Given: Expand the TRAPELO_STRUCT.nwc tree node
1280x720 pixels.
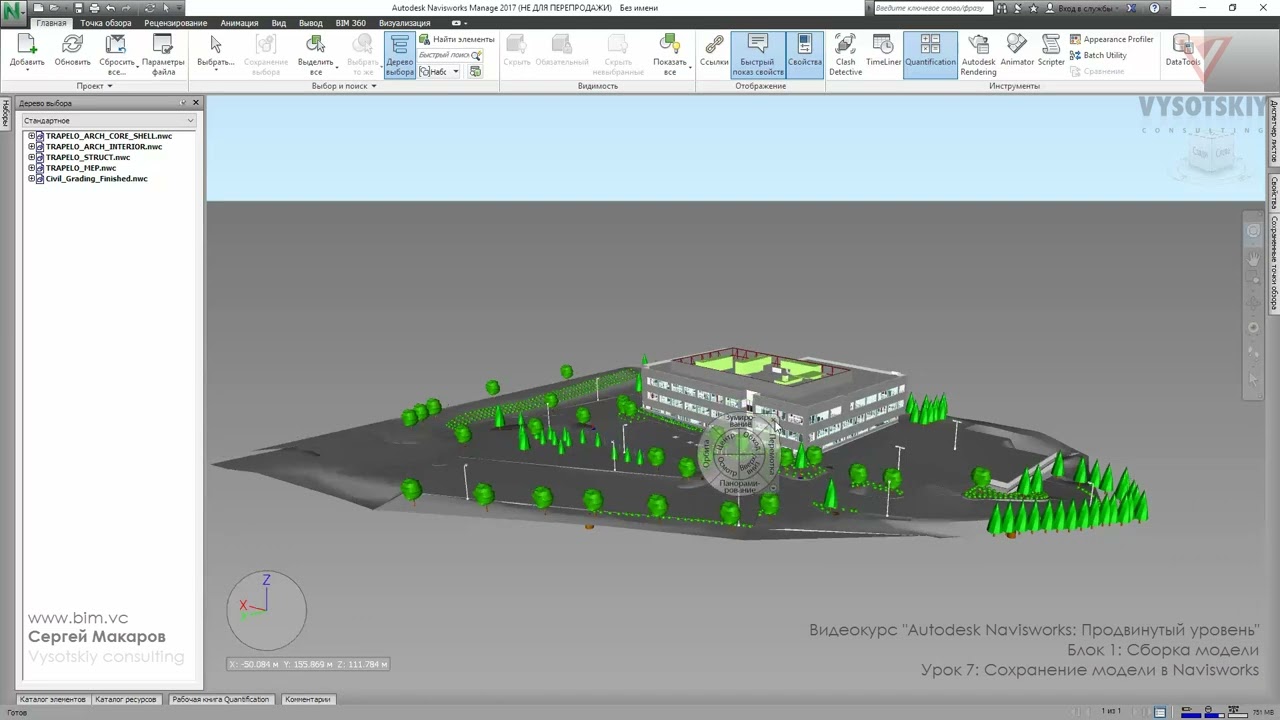Looking at the screenshot, I should (31, 158).
